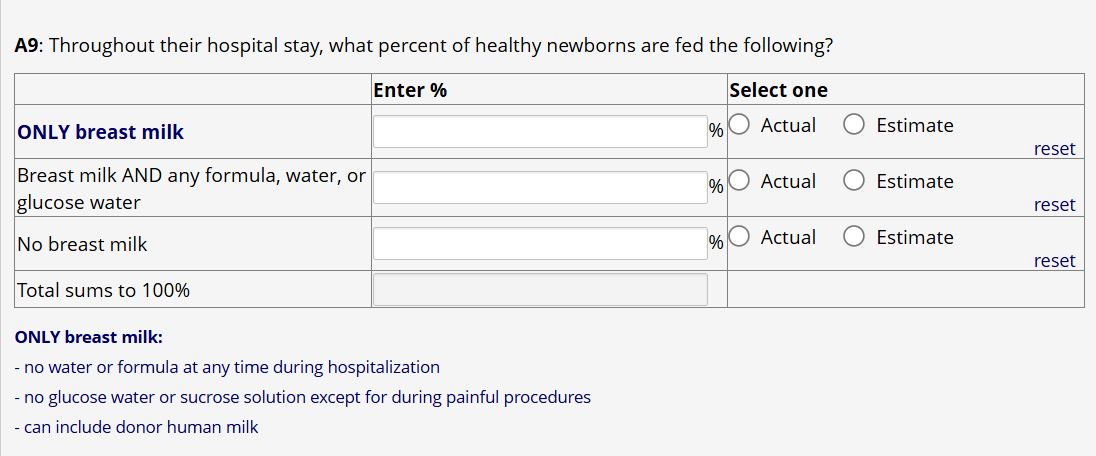Select Actual for ONLY breast milk

(740, 126)
